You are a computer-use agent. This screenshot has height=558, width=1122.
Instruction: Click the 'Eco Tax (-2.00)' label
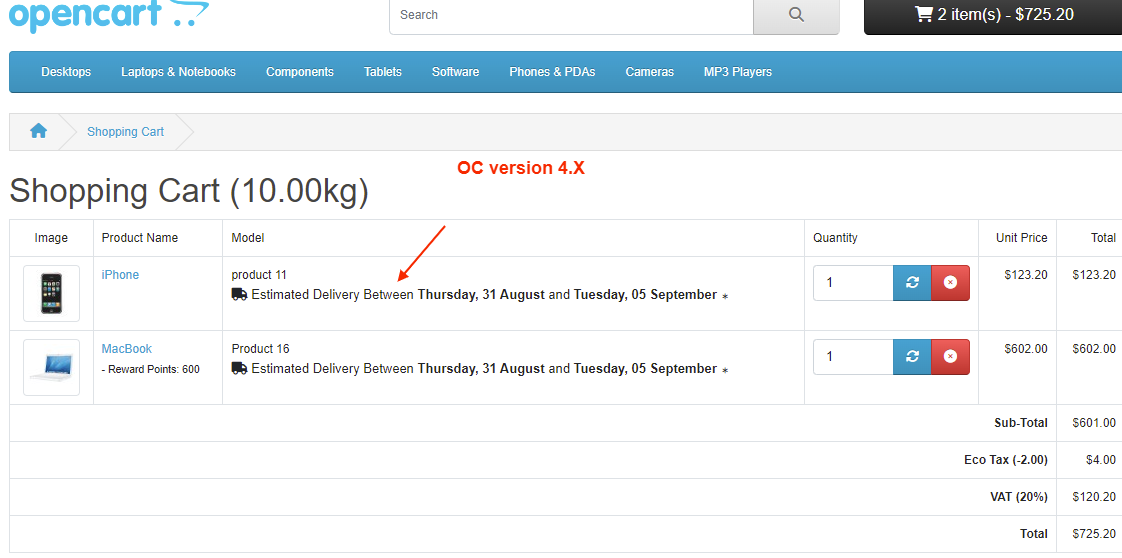coord(1006,460)
